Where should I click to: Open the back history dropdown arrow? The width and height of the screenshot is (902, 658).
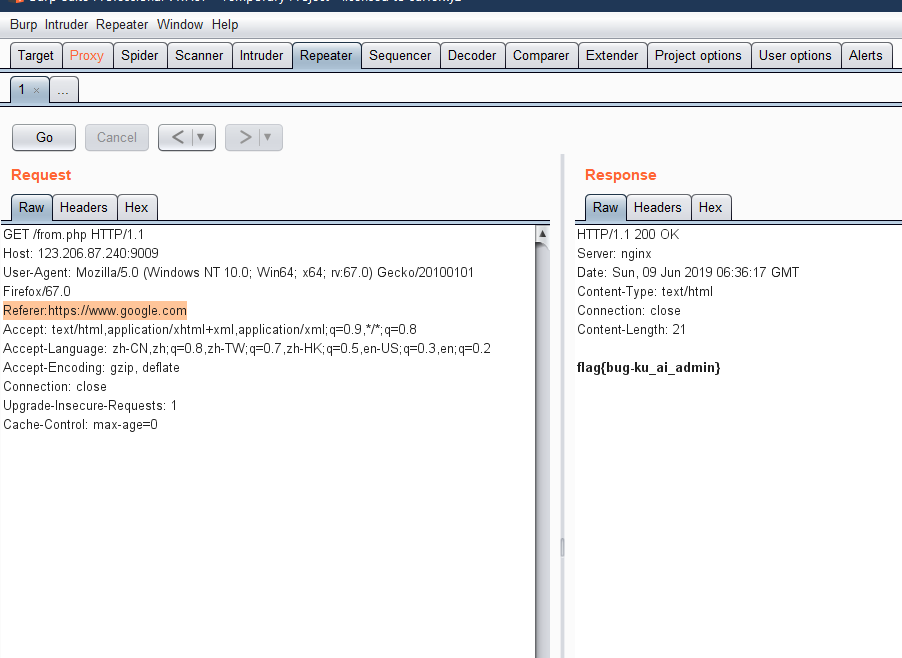point(202,137)
